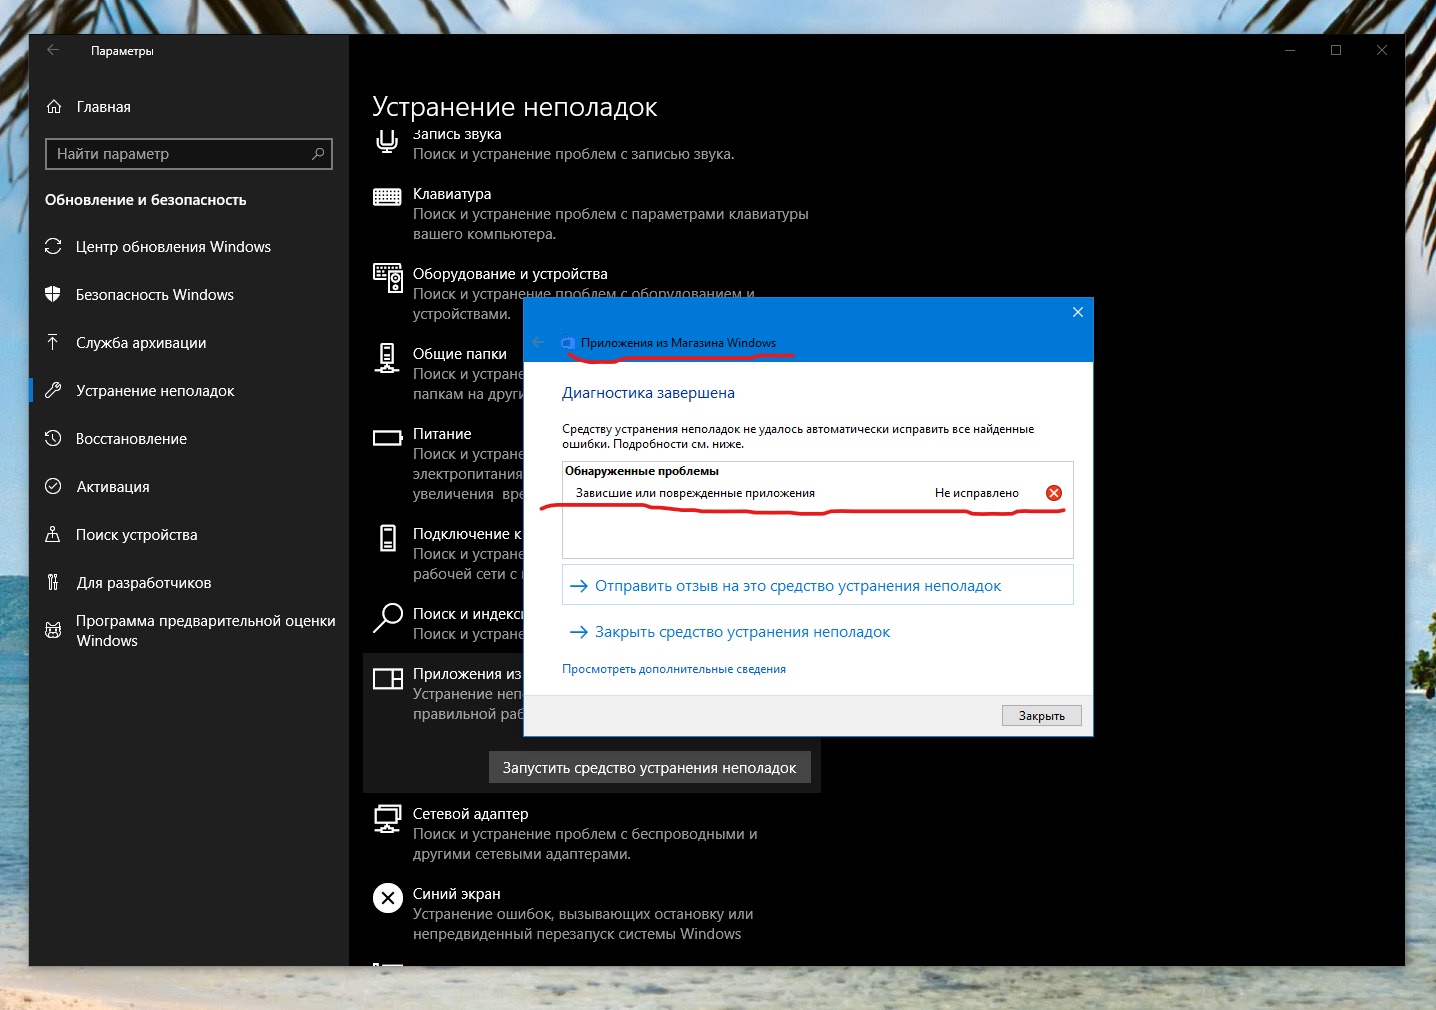Click the Центр обновления Windows refresh icon
This screenshot has height=1010, width=1436.
pyautogui.click(x=53, y=247)
